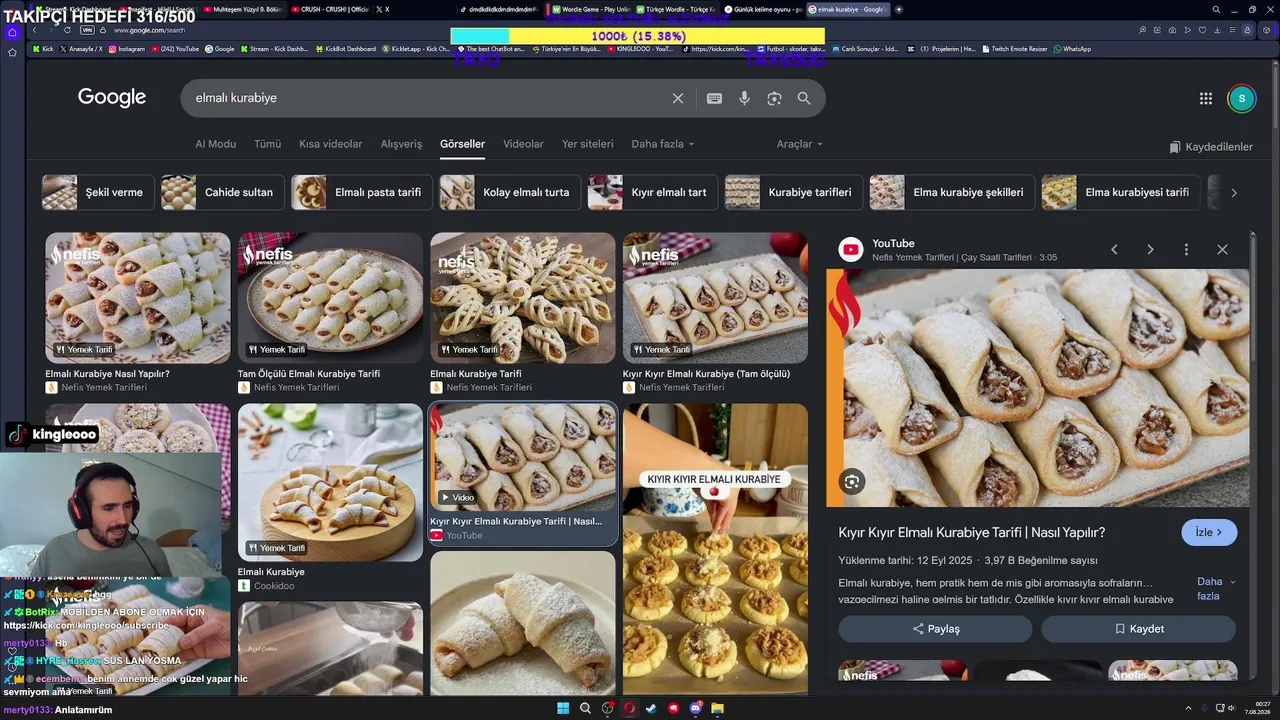Open the Araçlar tools dropdown
Screen dimensions: 1280x720
799,144
